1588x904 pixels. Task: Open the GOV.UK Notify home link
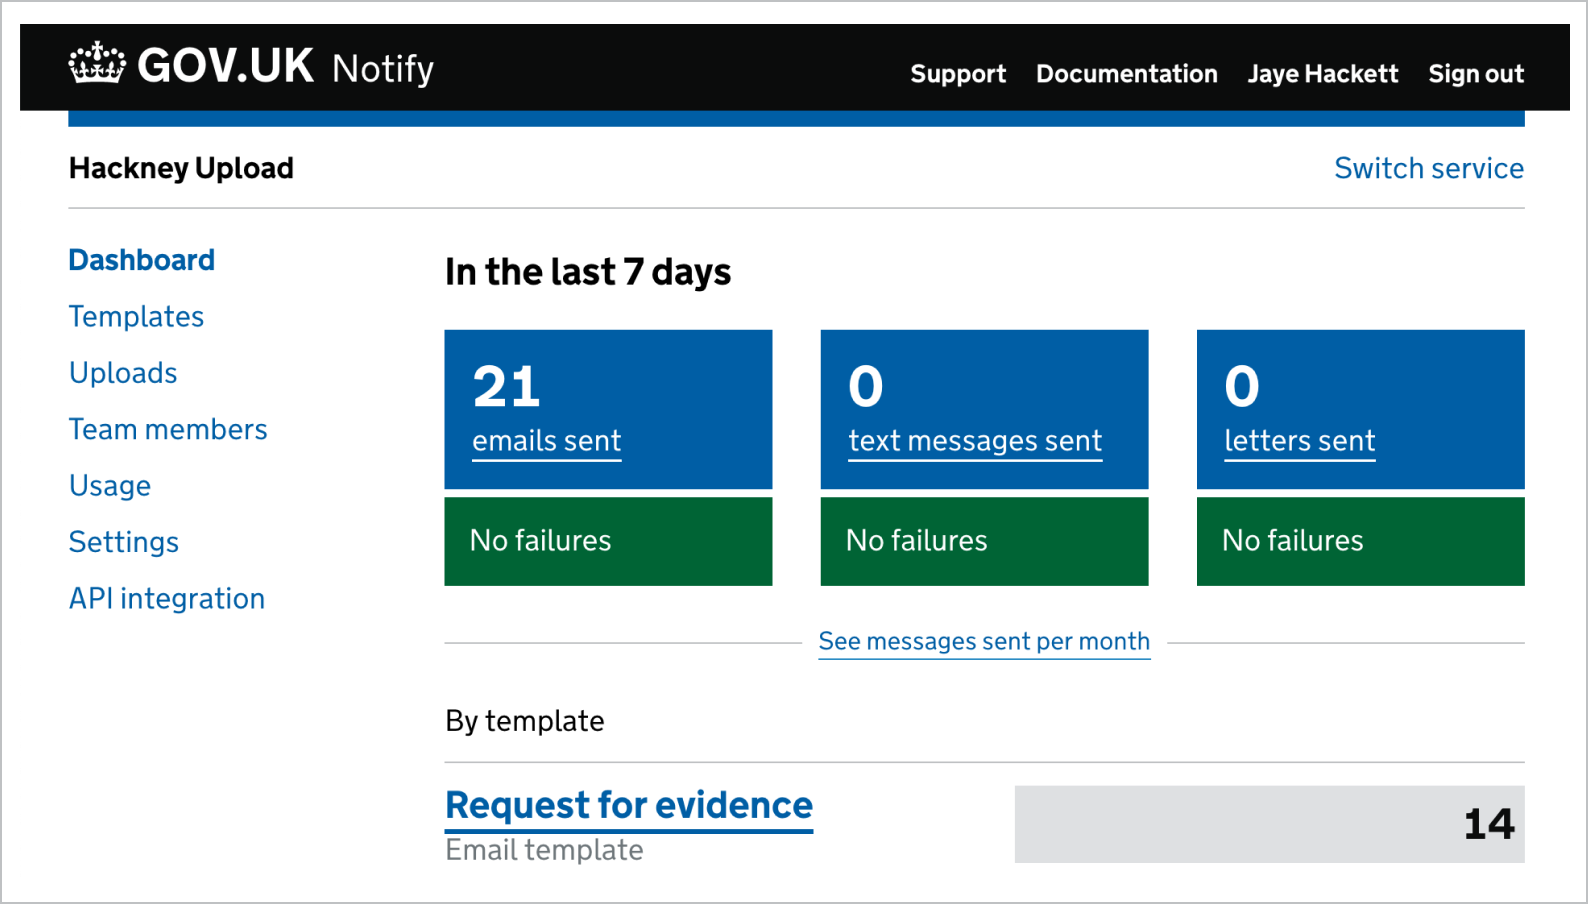251,66
